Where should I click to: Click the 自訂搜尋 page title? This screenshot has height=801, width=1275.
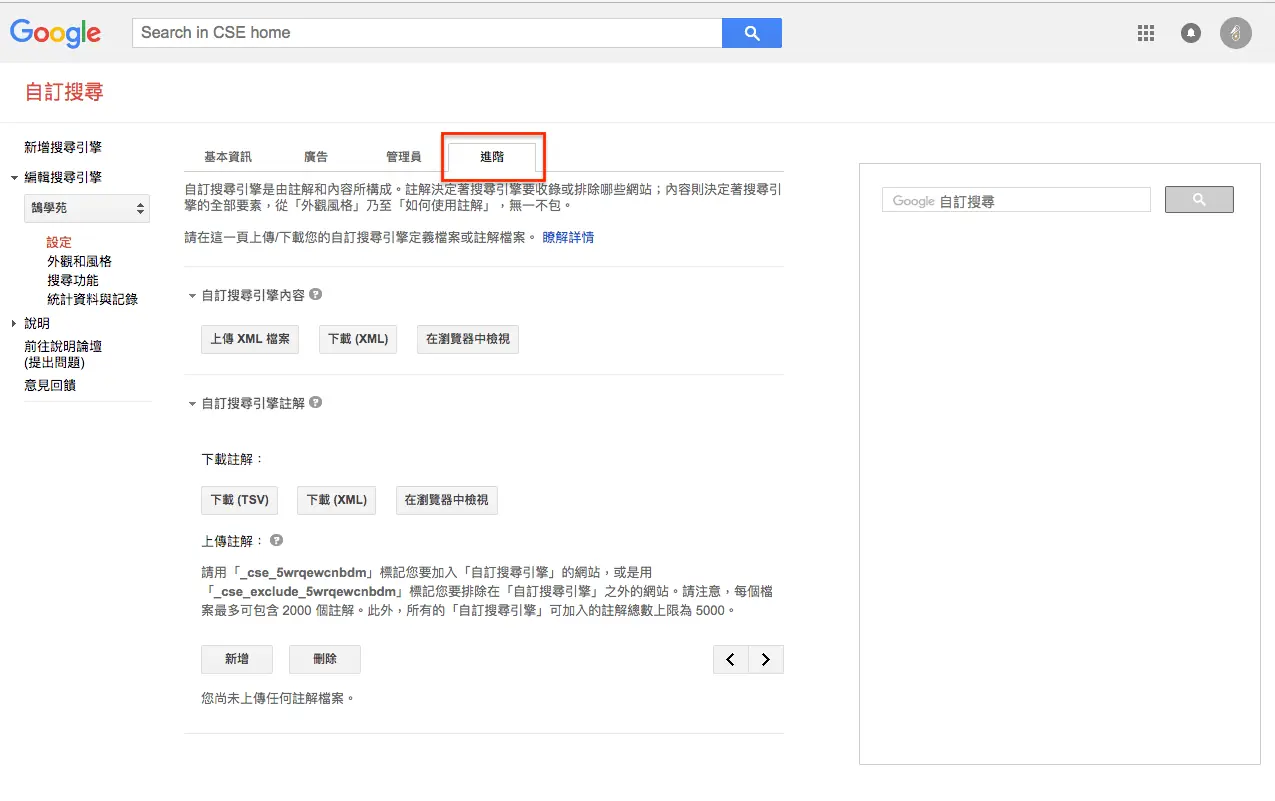(64, 92)
